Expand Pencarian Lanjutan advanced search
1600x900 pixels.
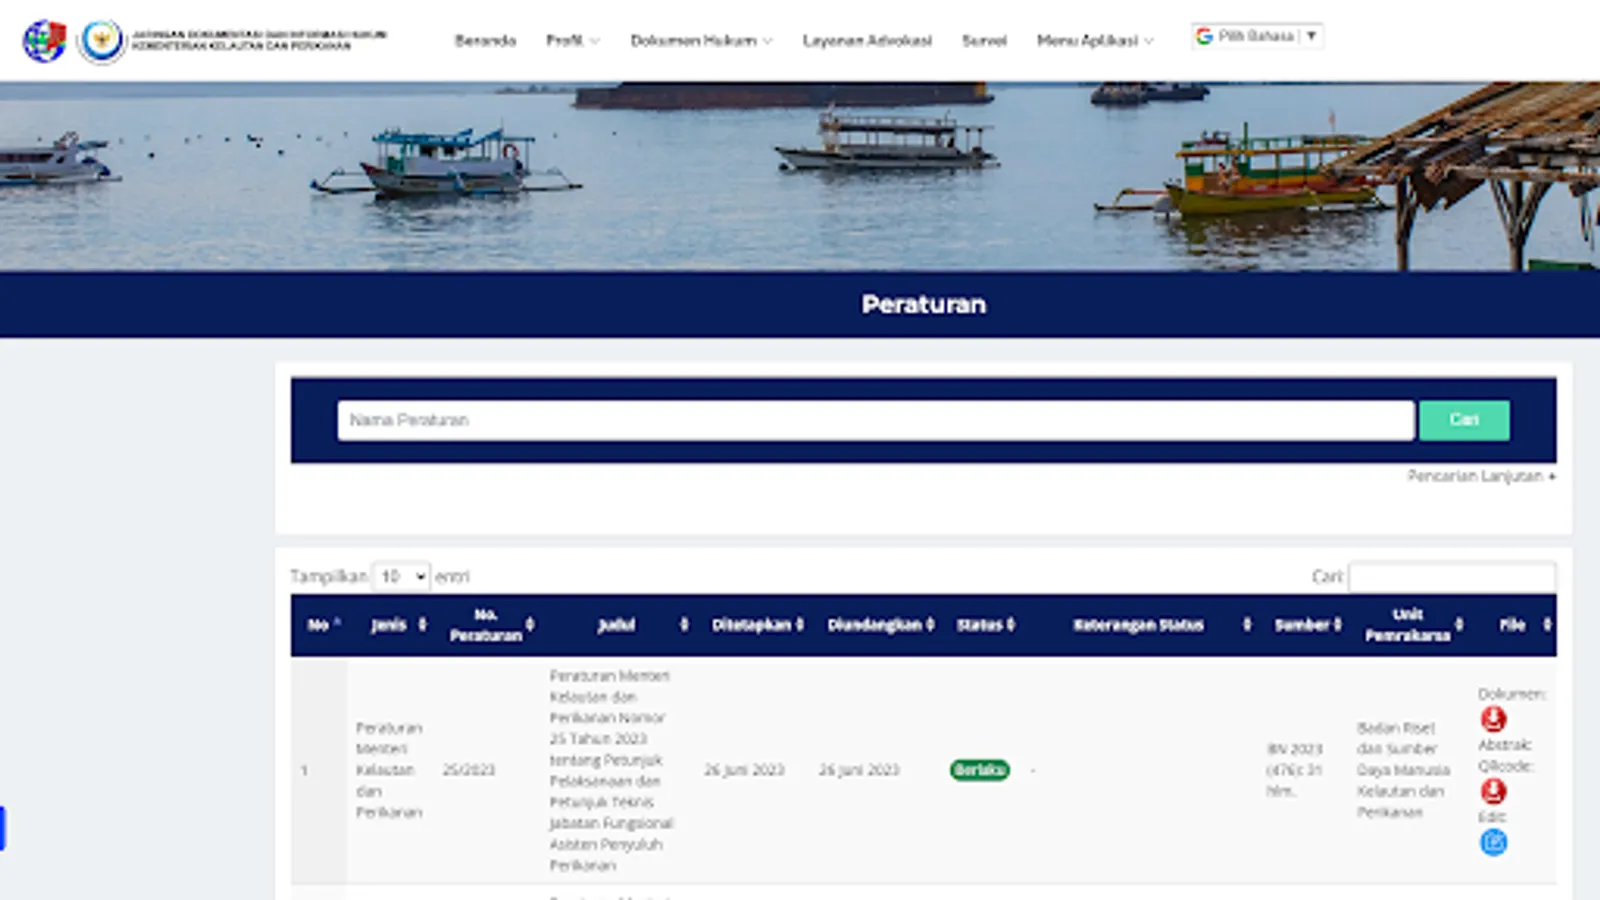(1481, 476)
